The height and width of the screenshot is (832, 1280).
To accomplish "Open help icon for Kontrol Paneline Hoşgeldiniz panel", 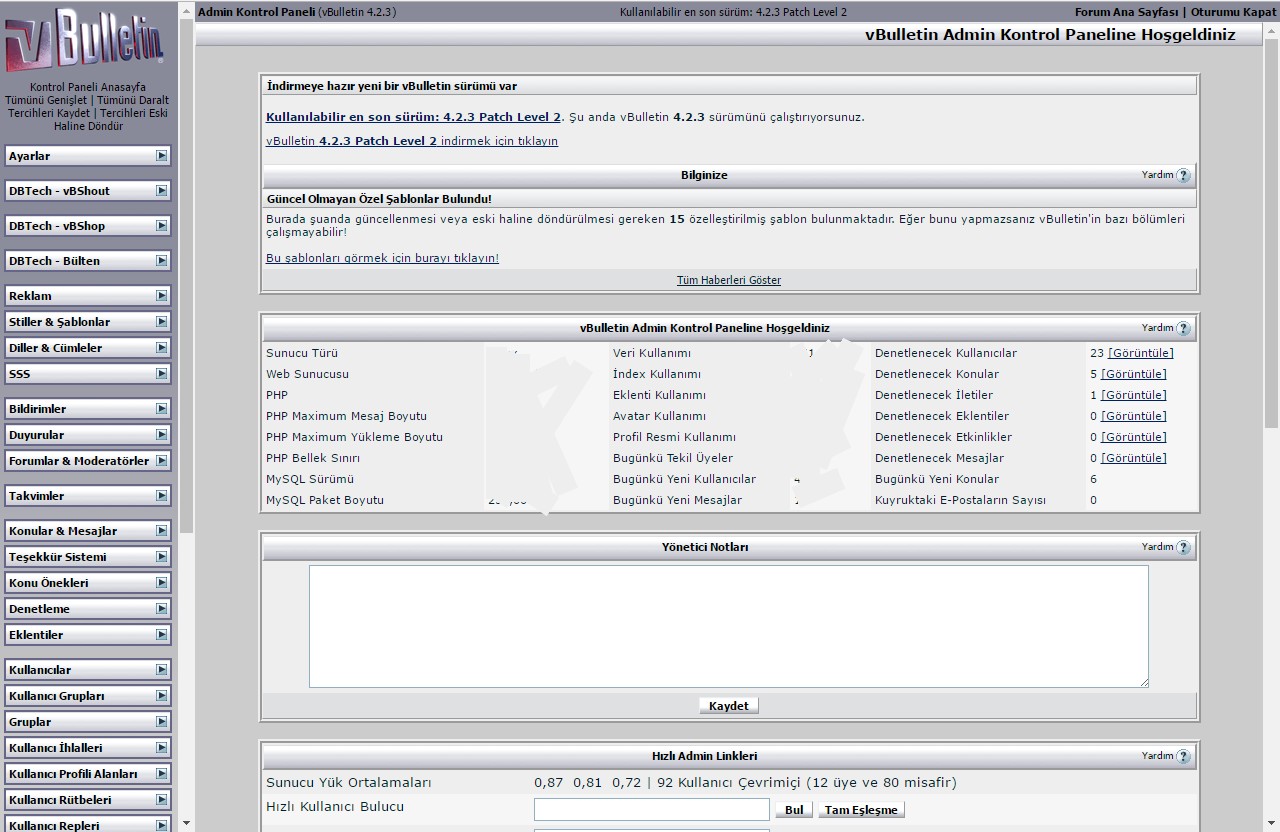I will tap(1184, 328).
